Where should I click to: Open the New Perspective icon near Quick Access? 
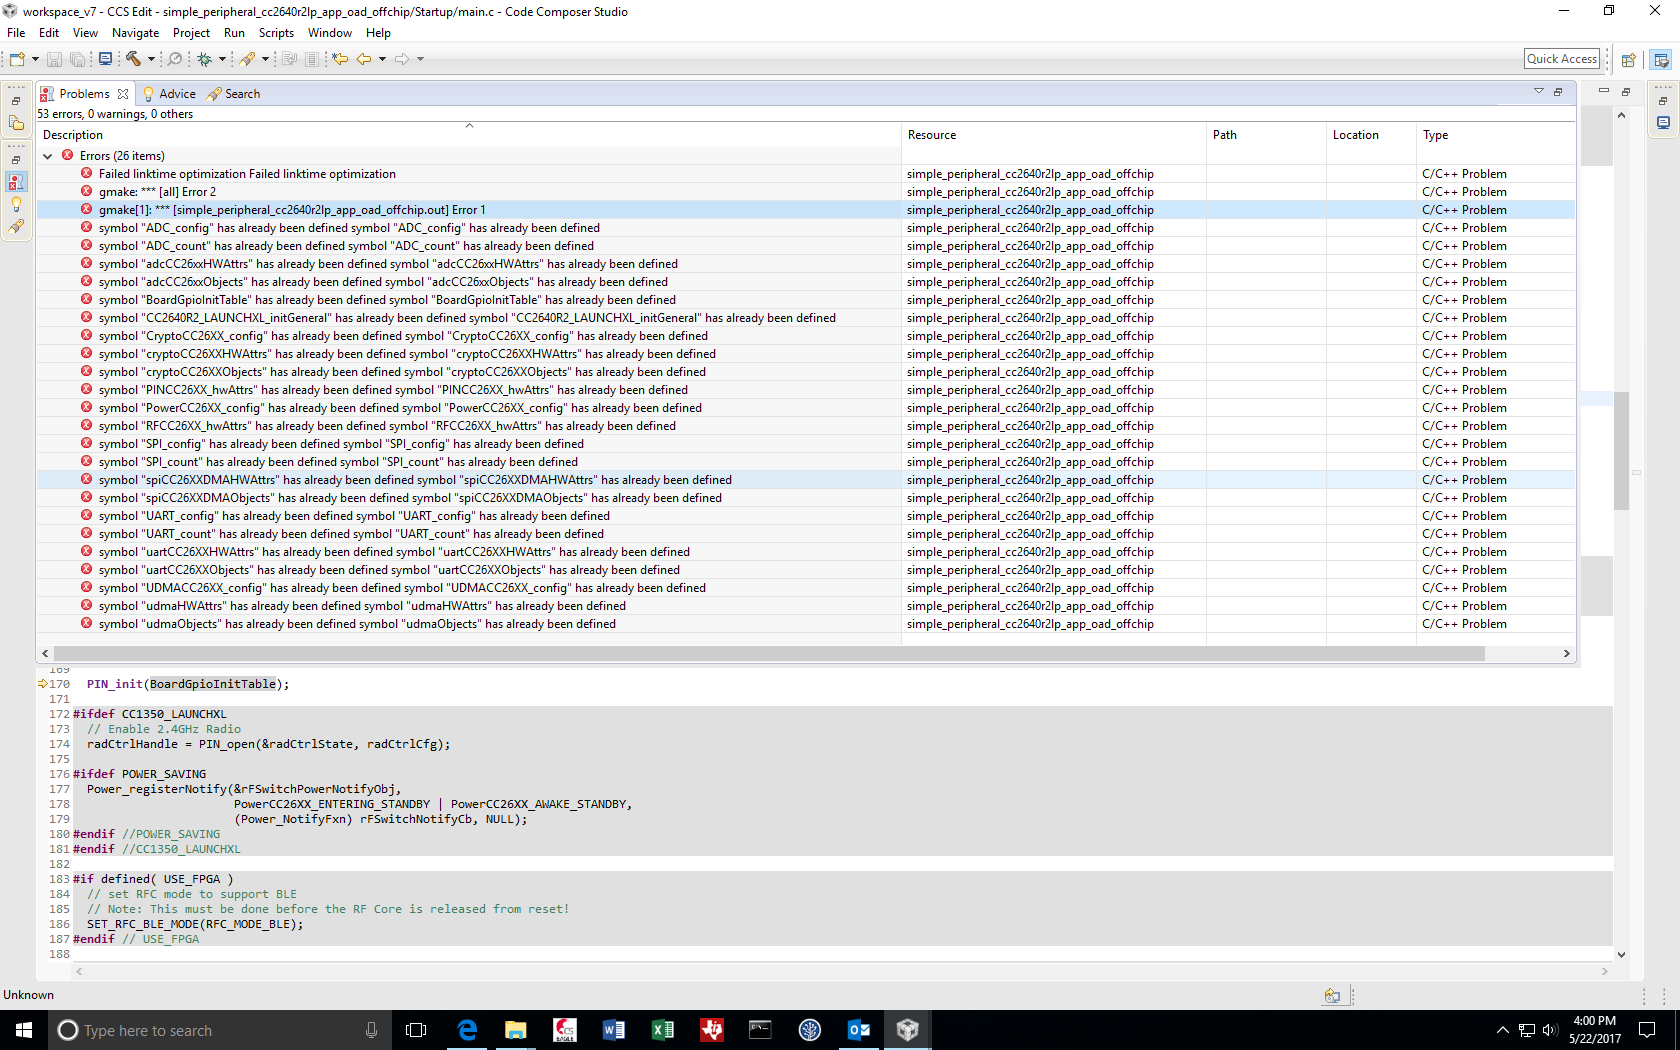[x=1628, y=59]
